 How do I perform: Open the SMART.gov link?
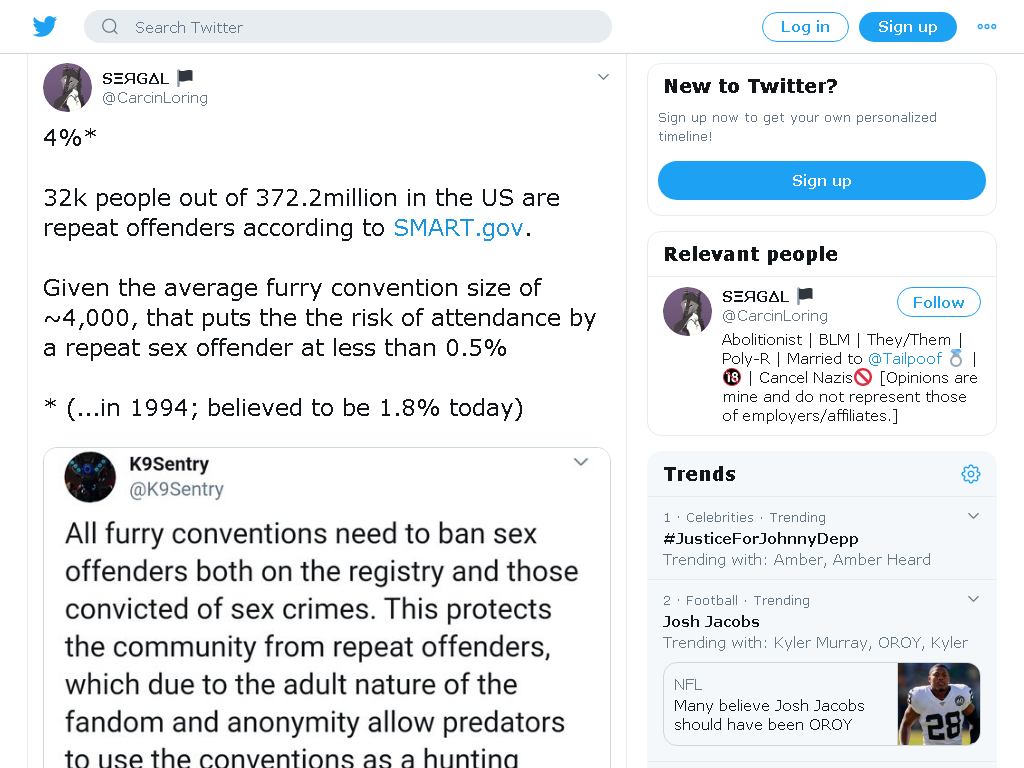458,228
